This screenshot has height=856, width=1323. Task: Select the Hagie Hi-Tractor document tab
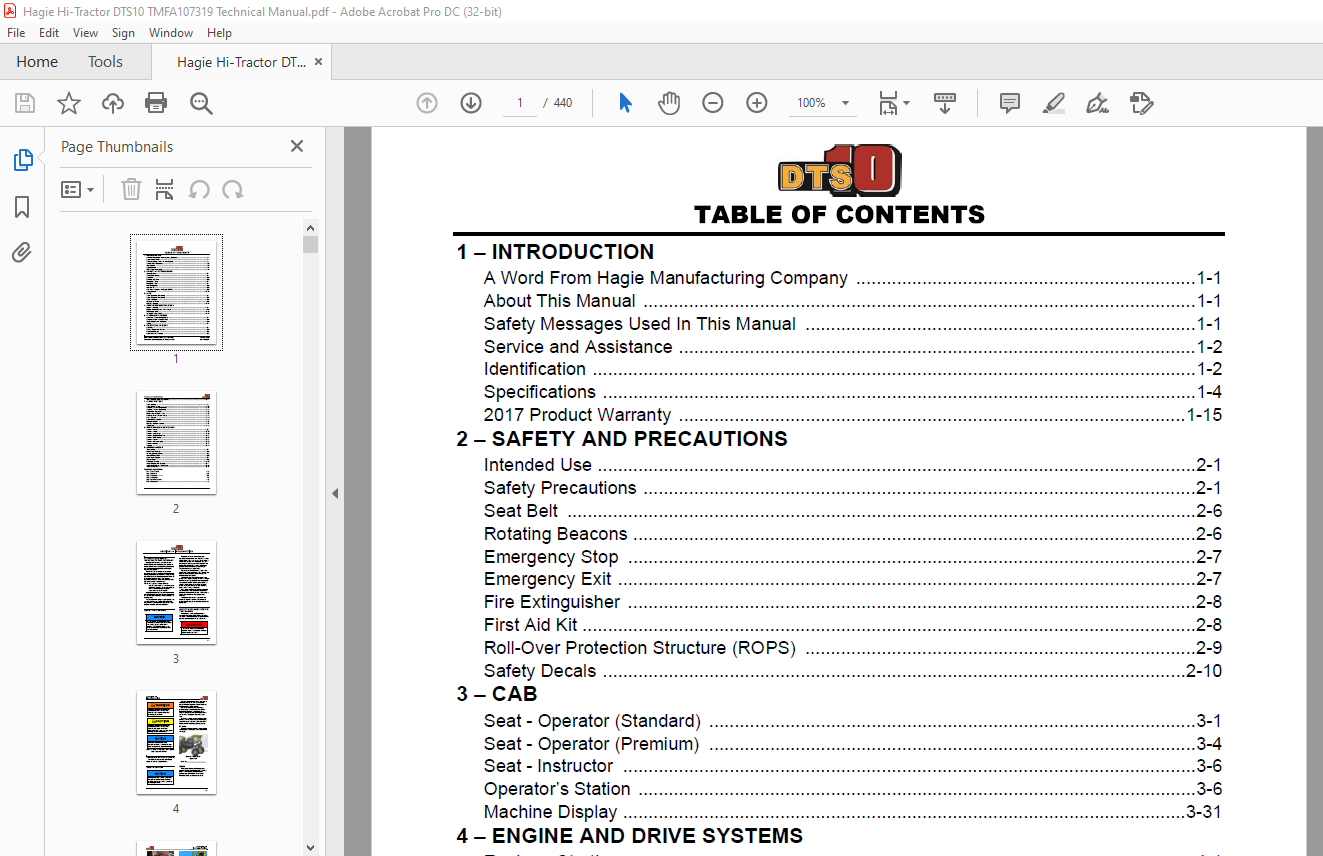241,62
